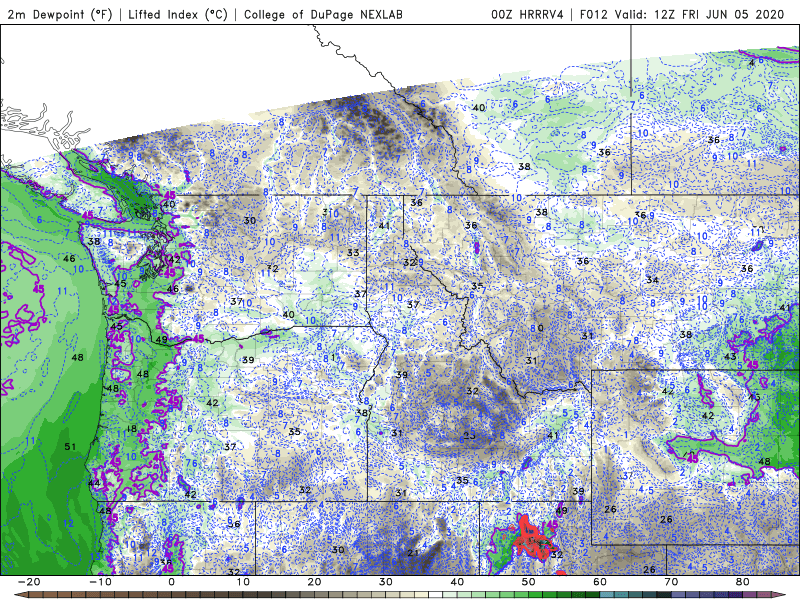Screen dimensions: 800x600
Task: Click the 40 label under the color scale
Action: (x=457, y=582)
